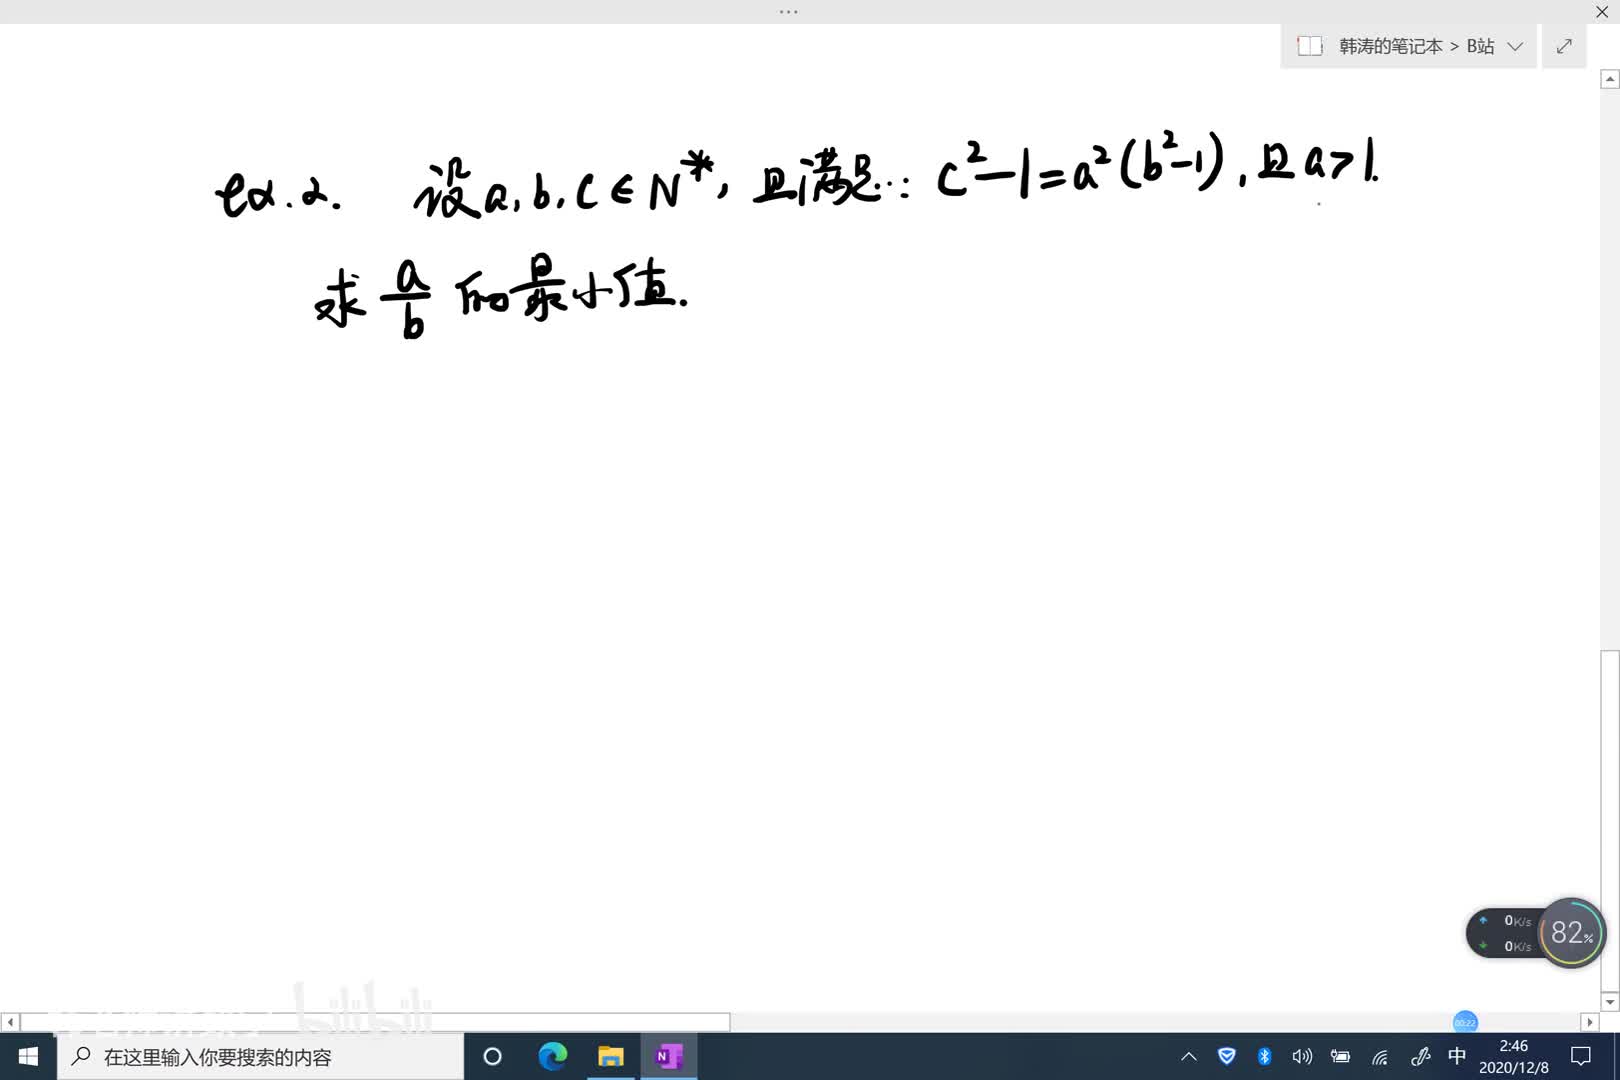This screenshot has height=1080, width=1620.
Task: Toggle the 中 Chinese input mode indicator
Action: click(x=1457, y=1056)
